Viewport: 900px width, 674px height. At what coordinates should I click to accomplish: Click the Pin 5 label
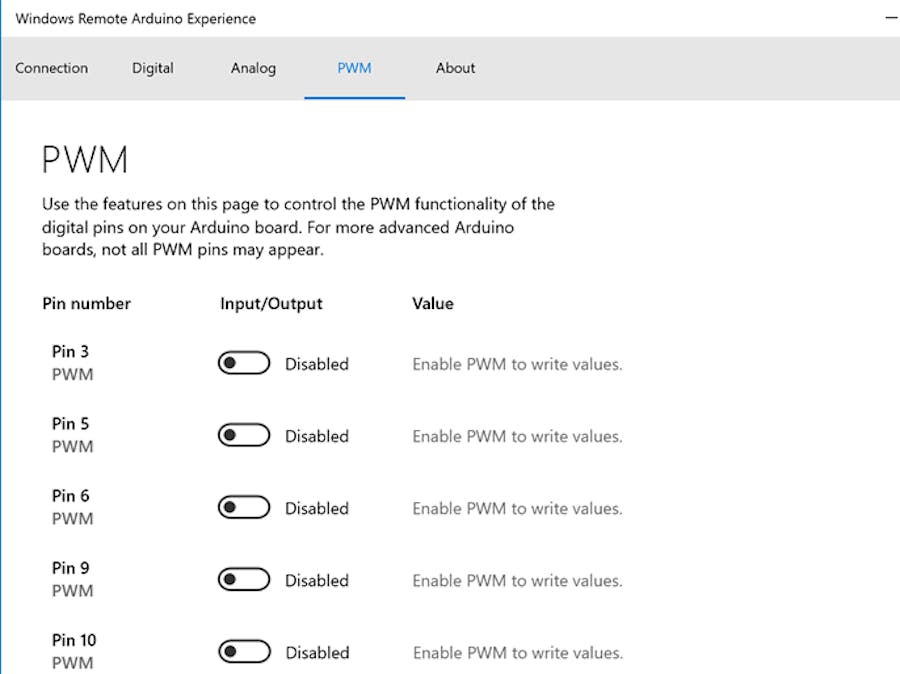70,424
